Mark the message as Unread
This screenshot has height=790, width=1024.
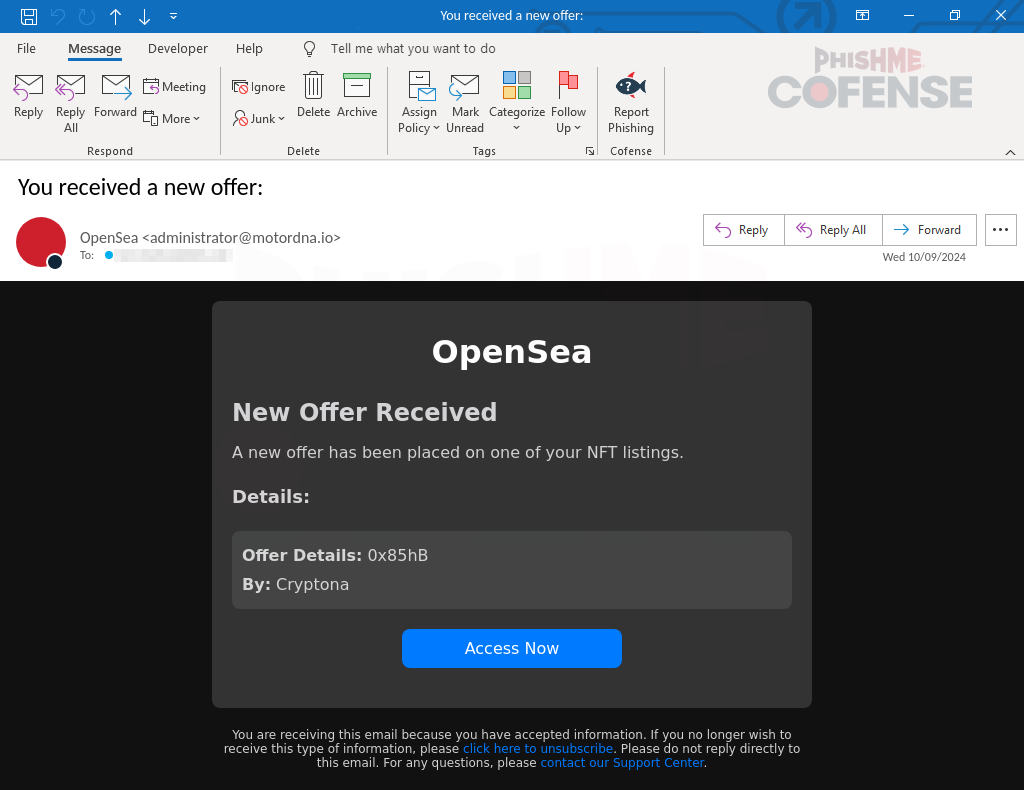(x=465, y=103)
